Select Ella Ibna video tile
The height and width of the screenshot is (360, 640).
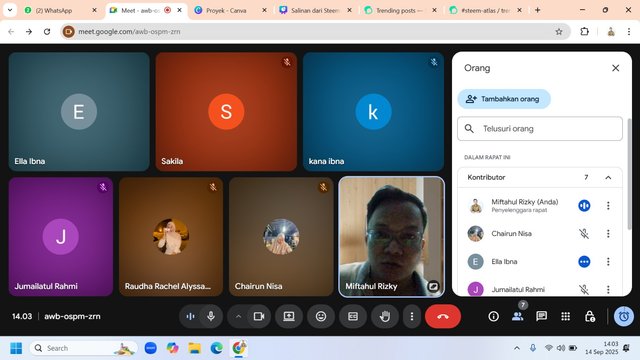79,111
